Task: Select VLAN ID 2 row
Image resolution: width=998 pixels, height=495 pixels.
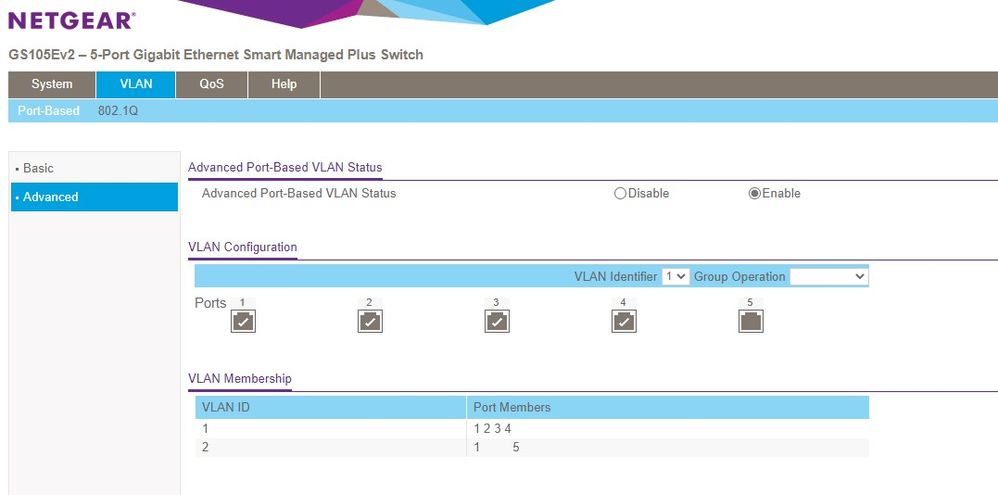Action: (531, 447)
